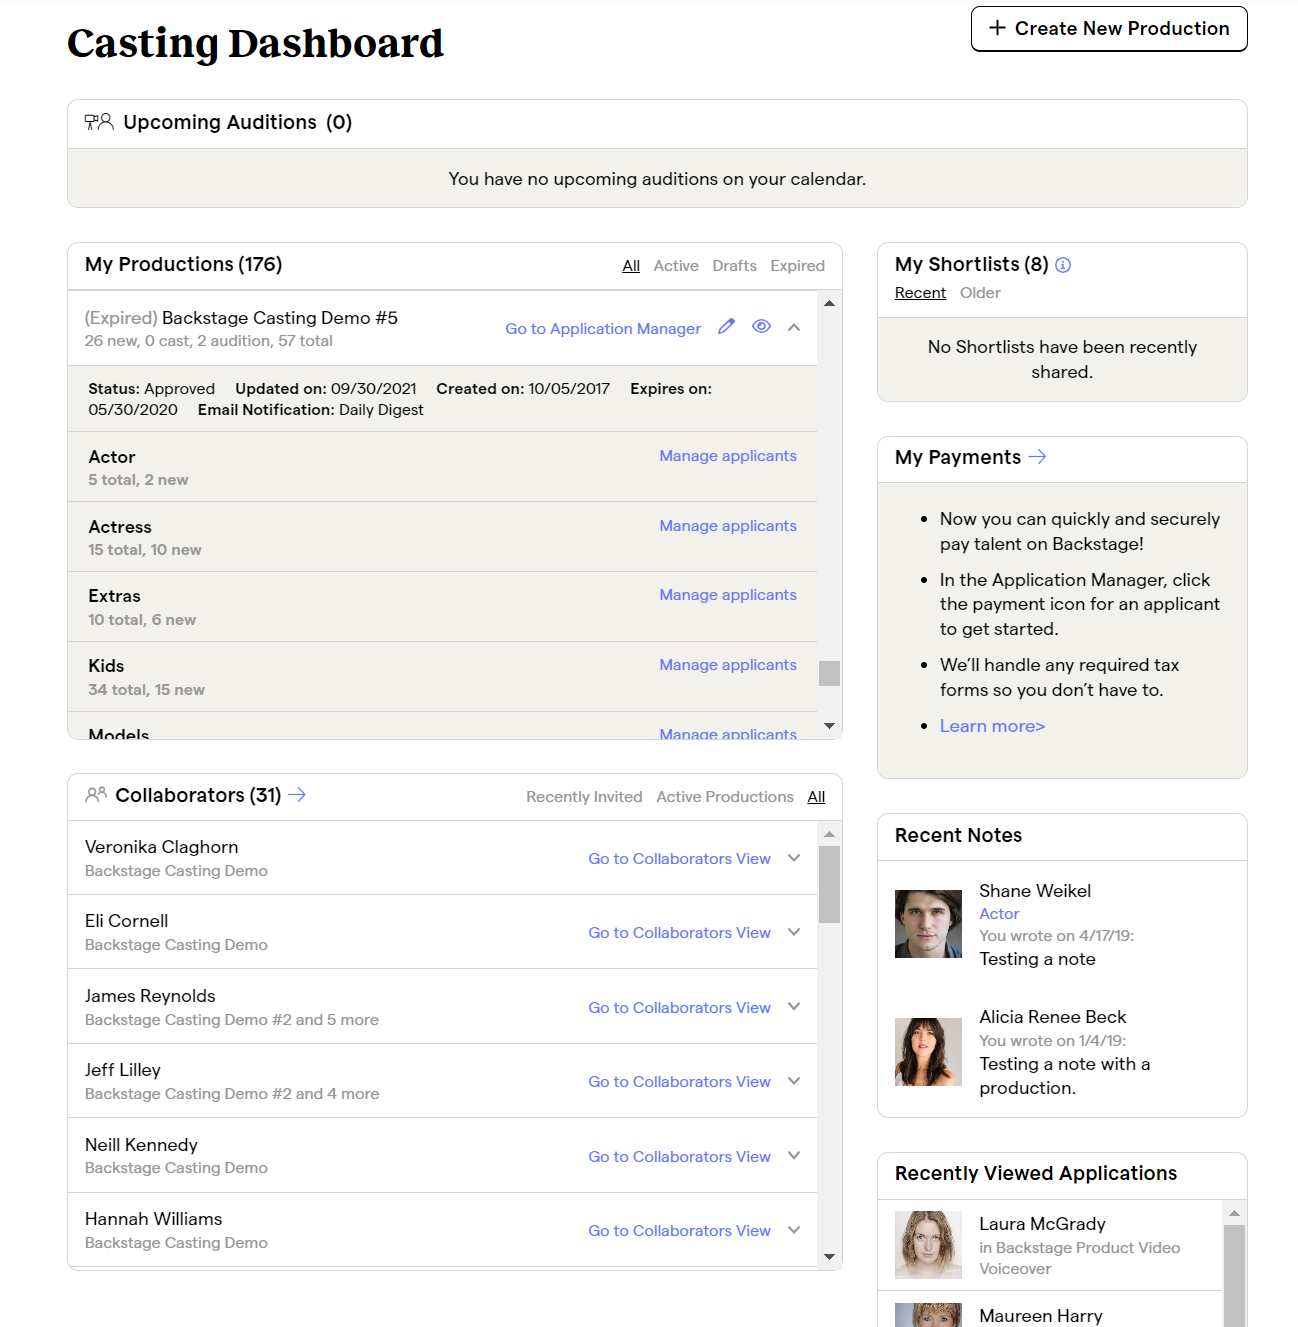Open the info tooltip beside My Shortlists

click(1063, 265)
